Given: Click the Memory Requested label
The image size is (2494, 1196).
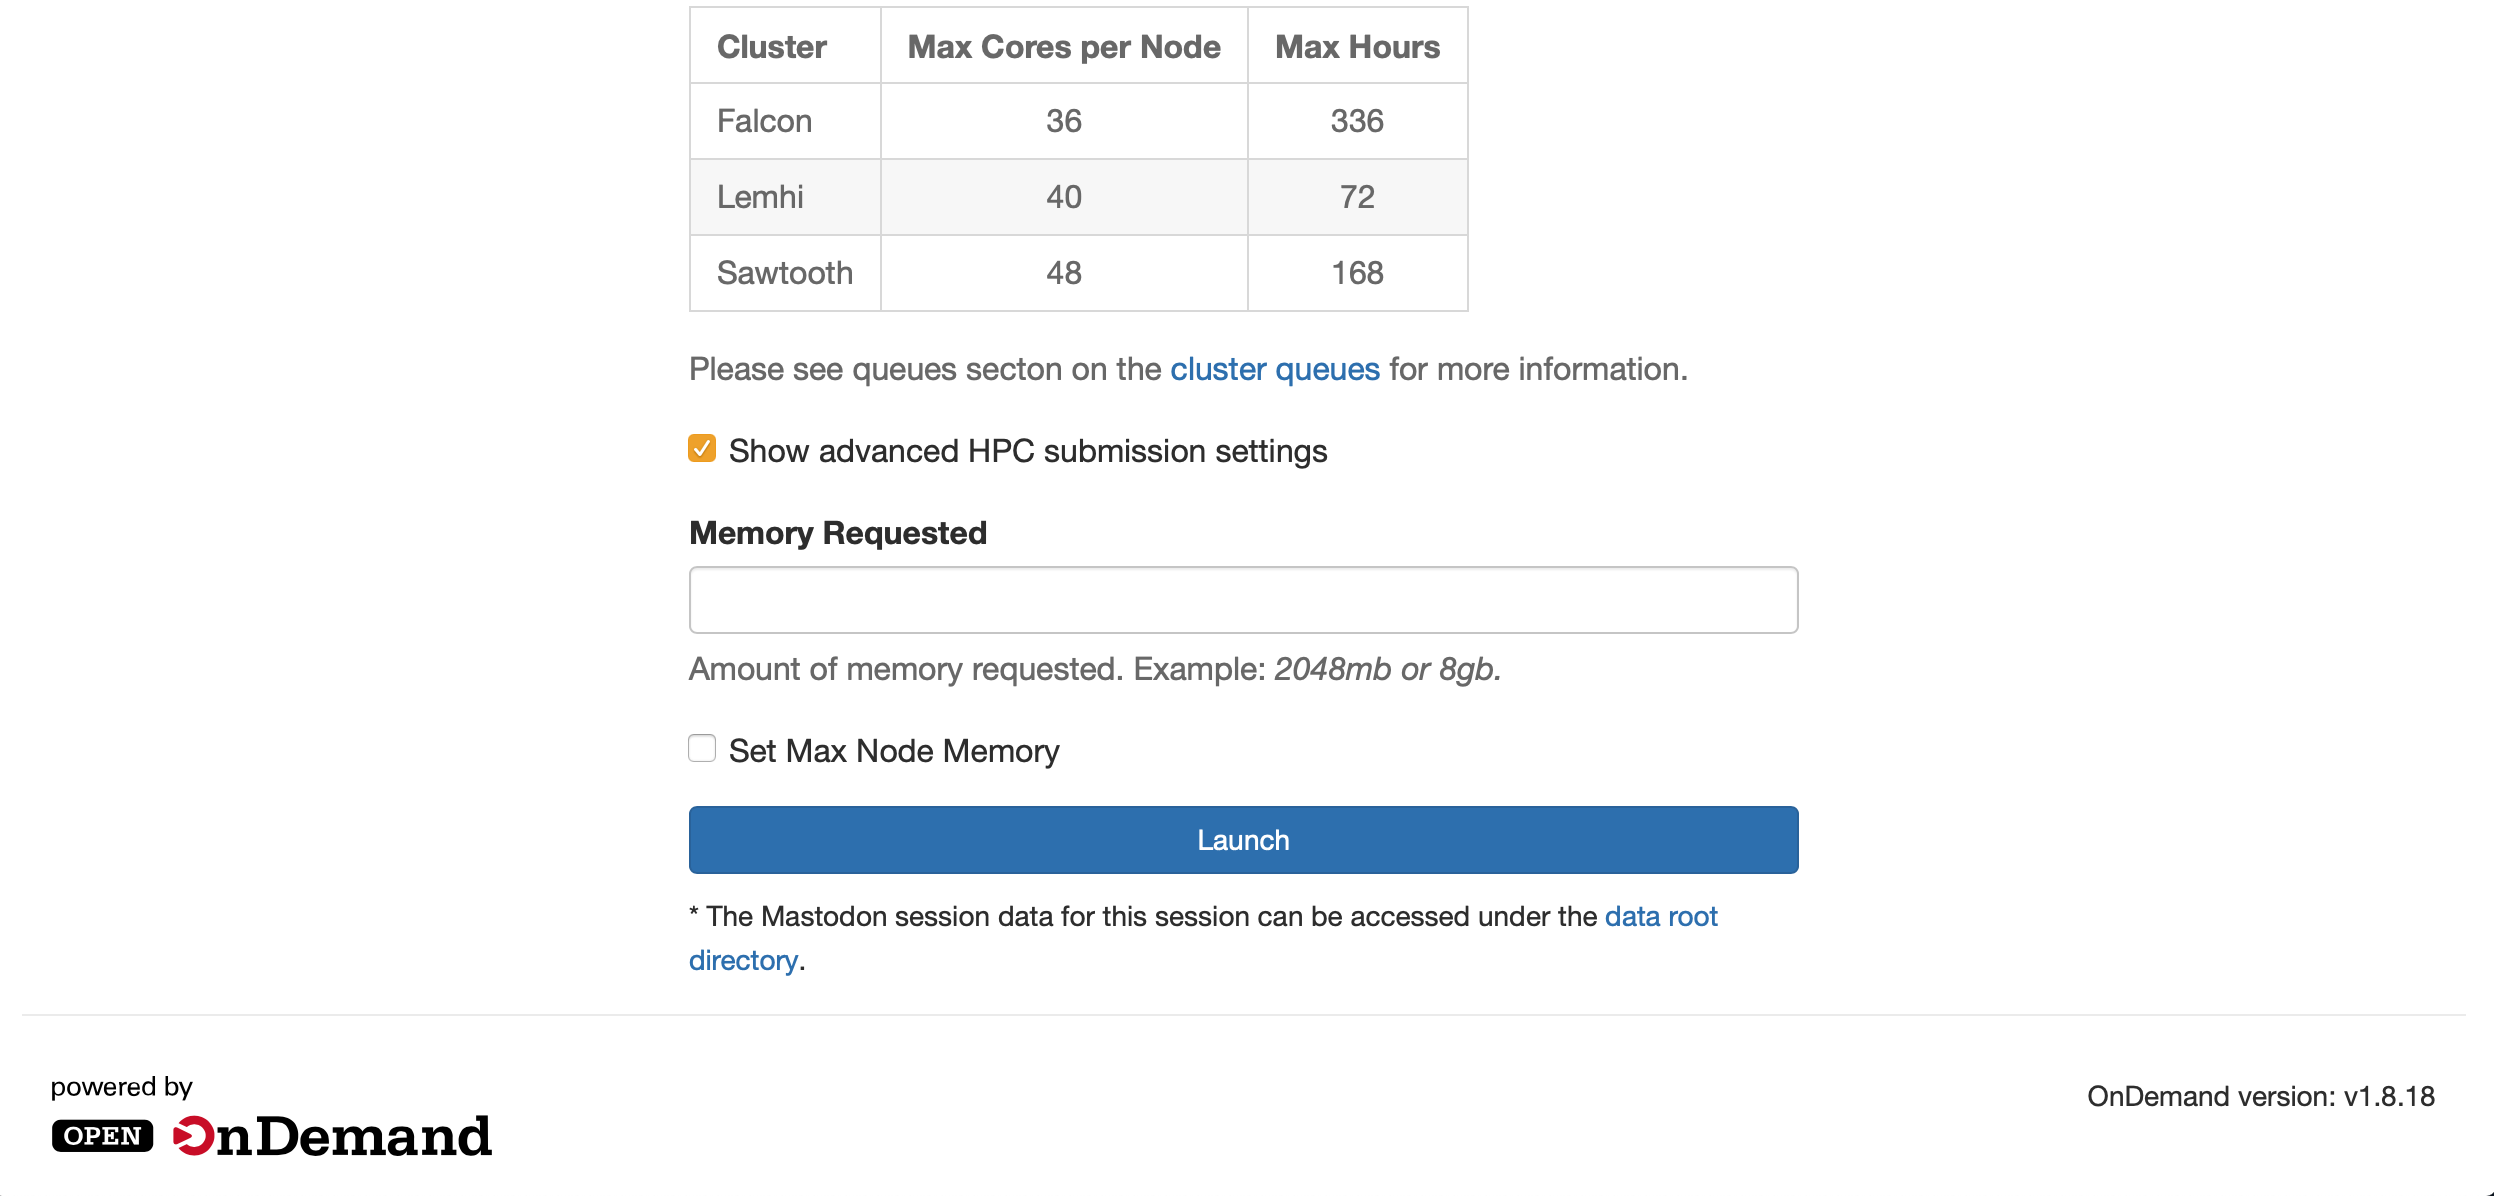Looking at the screenshot, I should pos(837,533).
